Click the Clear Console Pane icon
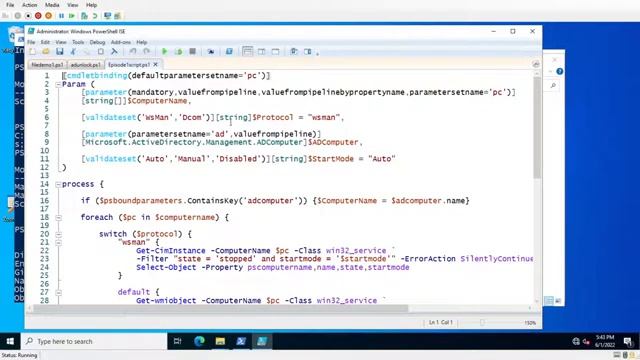This screenshot has height=360, width=640. pyautogui.click(x=114, y=51)
